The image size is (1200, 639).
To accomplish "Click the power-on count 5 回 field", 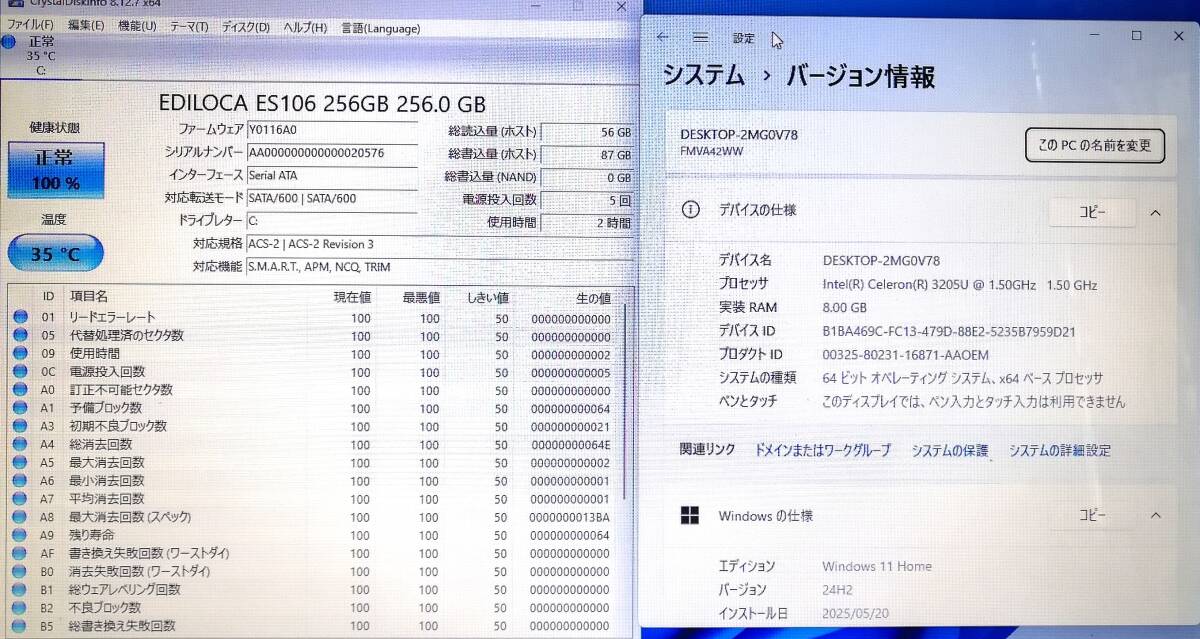I will click(x=587, y=199).
